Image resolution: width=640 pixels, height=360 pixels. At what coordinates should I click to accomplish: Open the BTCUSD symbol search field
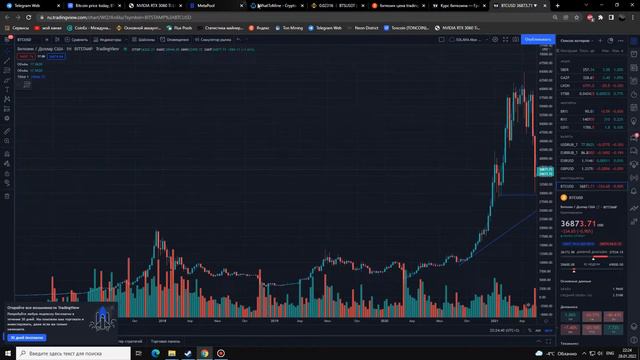(24, 40)
